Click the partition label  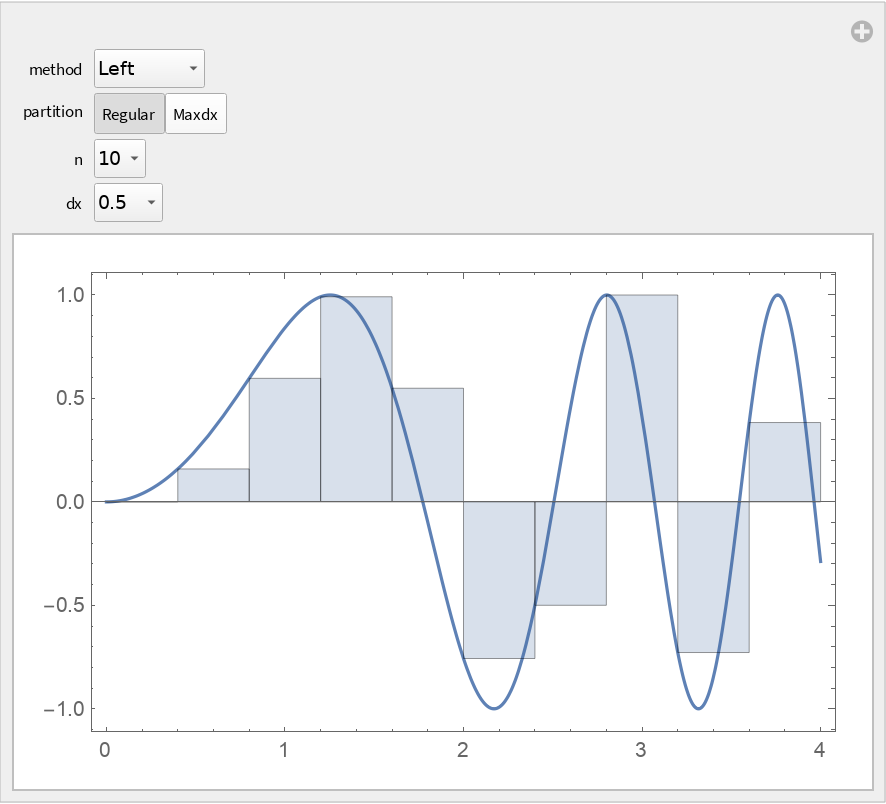point(52,112)
